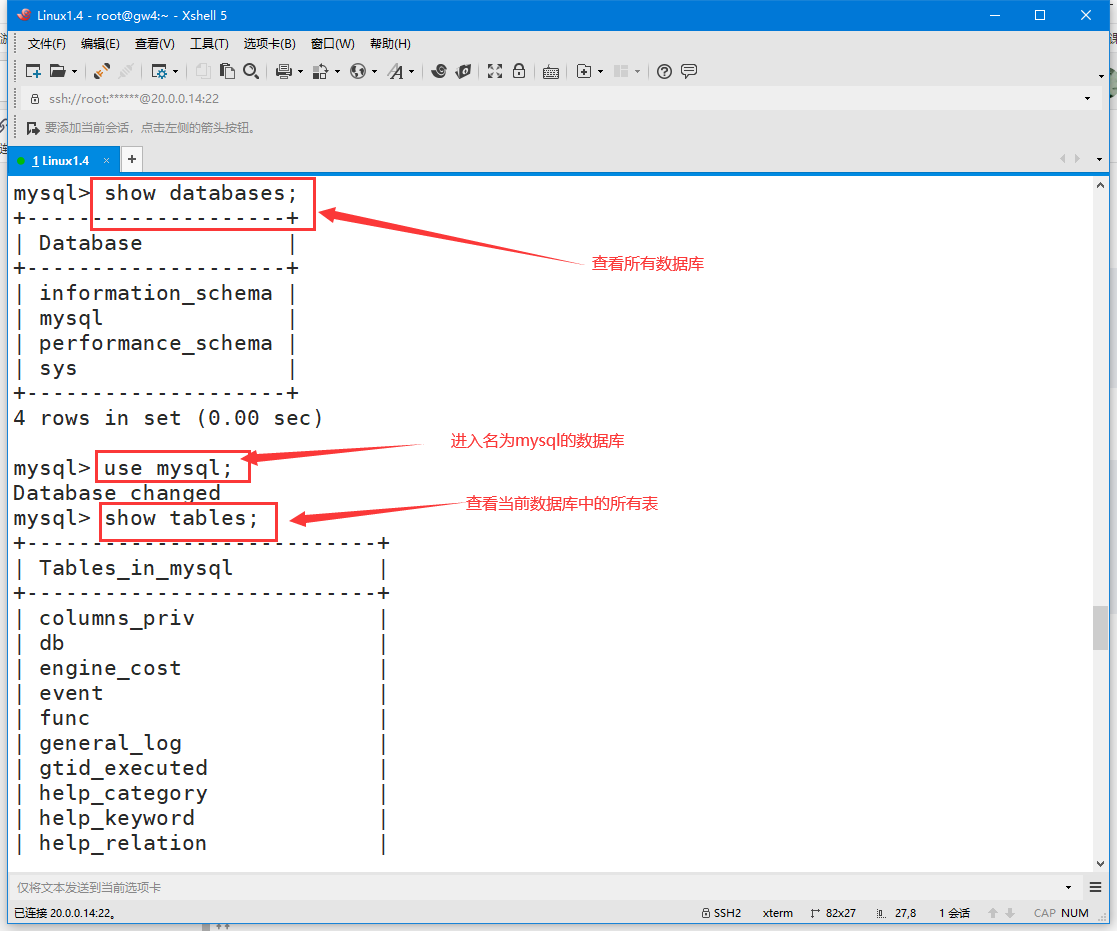This screenshot has width=1117, height=931.
Task: Open the 工具(T) menu
Action: 209,43
